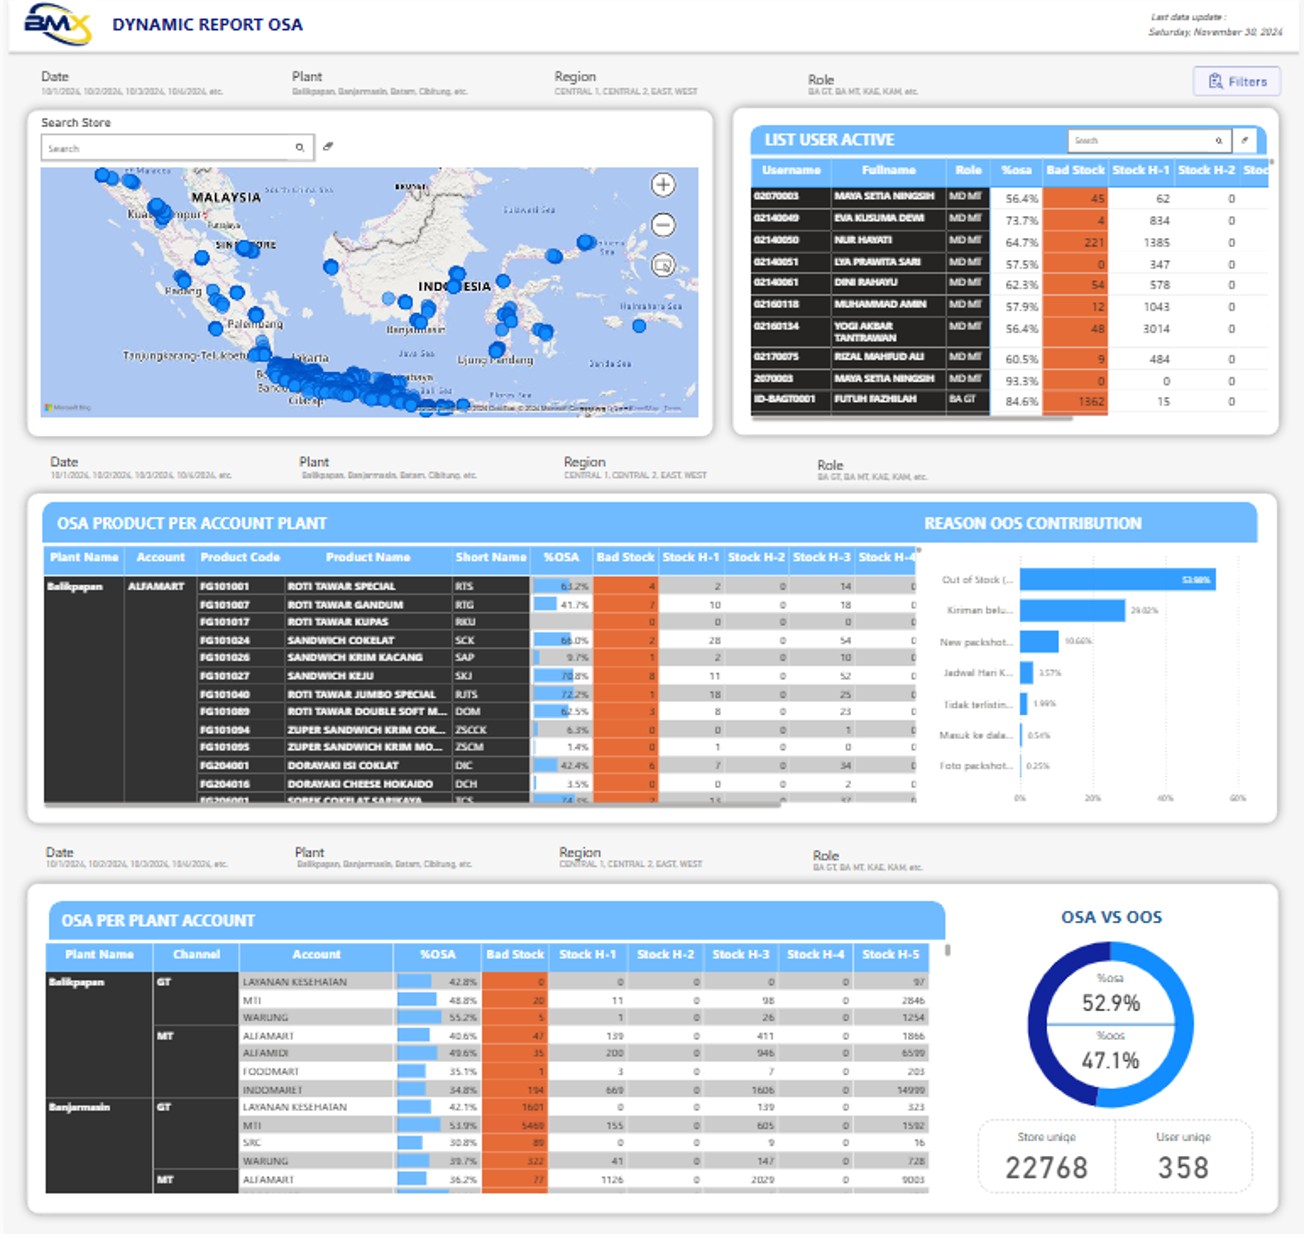Open the Filters panel
The width and height of the screenshot is (1304, 1234).
pyautogui.click(x=1237, y=81)
